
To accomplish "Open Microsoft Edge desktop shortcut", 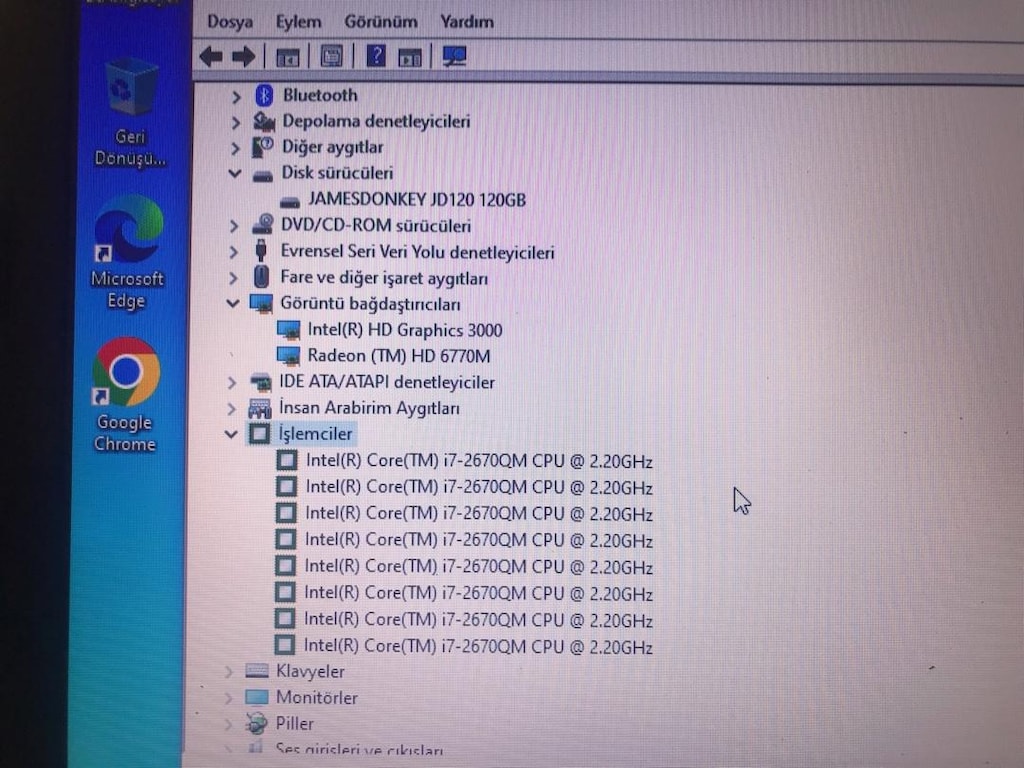I will (x=127, y=253).
